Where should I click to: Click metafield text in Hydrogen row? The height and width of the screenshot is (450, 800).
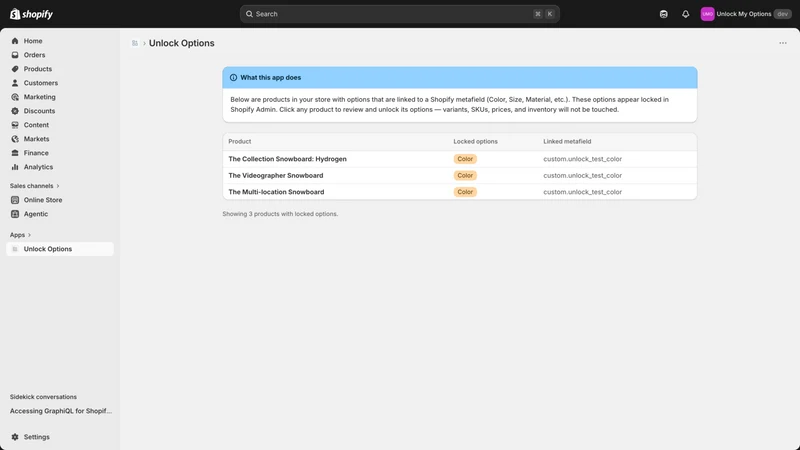click(x=582, y=159)
